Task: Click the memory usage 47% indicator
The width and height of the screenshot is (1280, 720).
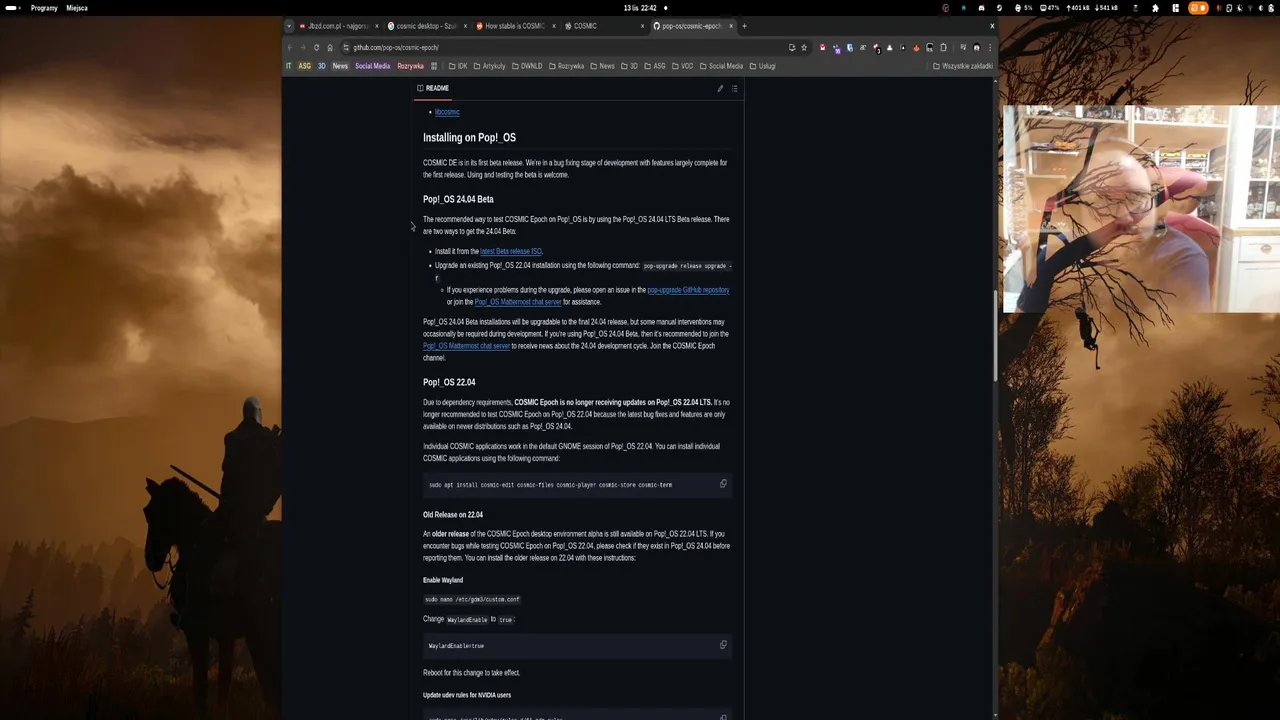Action: tap(1050, 8)
